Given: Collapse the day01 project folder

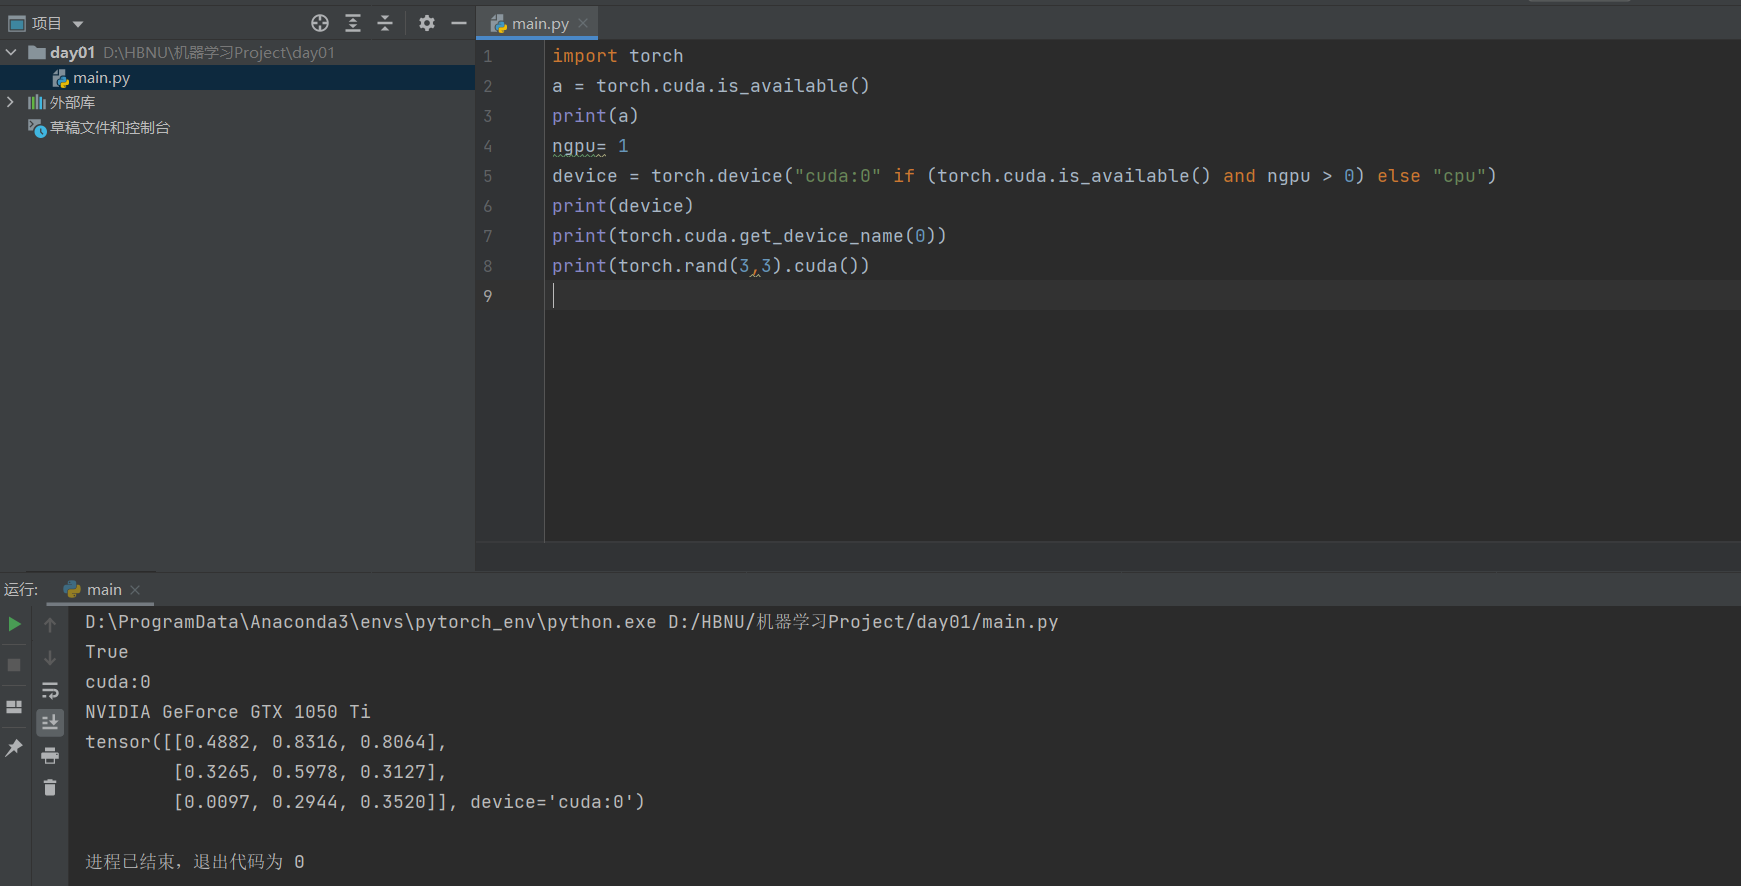Looking at the screenshot, I should [x=11, y=52].
